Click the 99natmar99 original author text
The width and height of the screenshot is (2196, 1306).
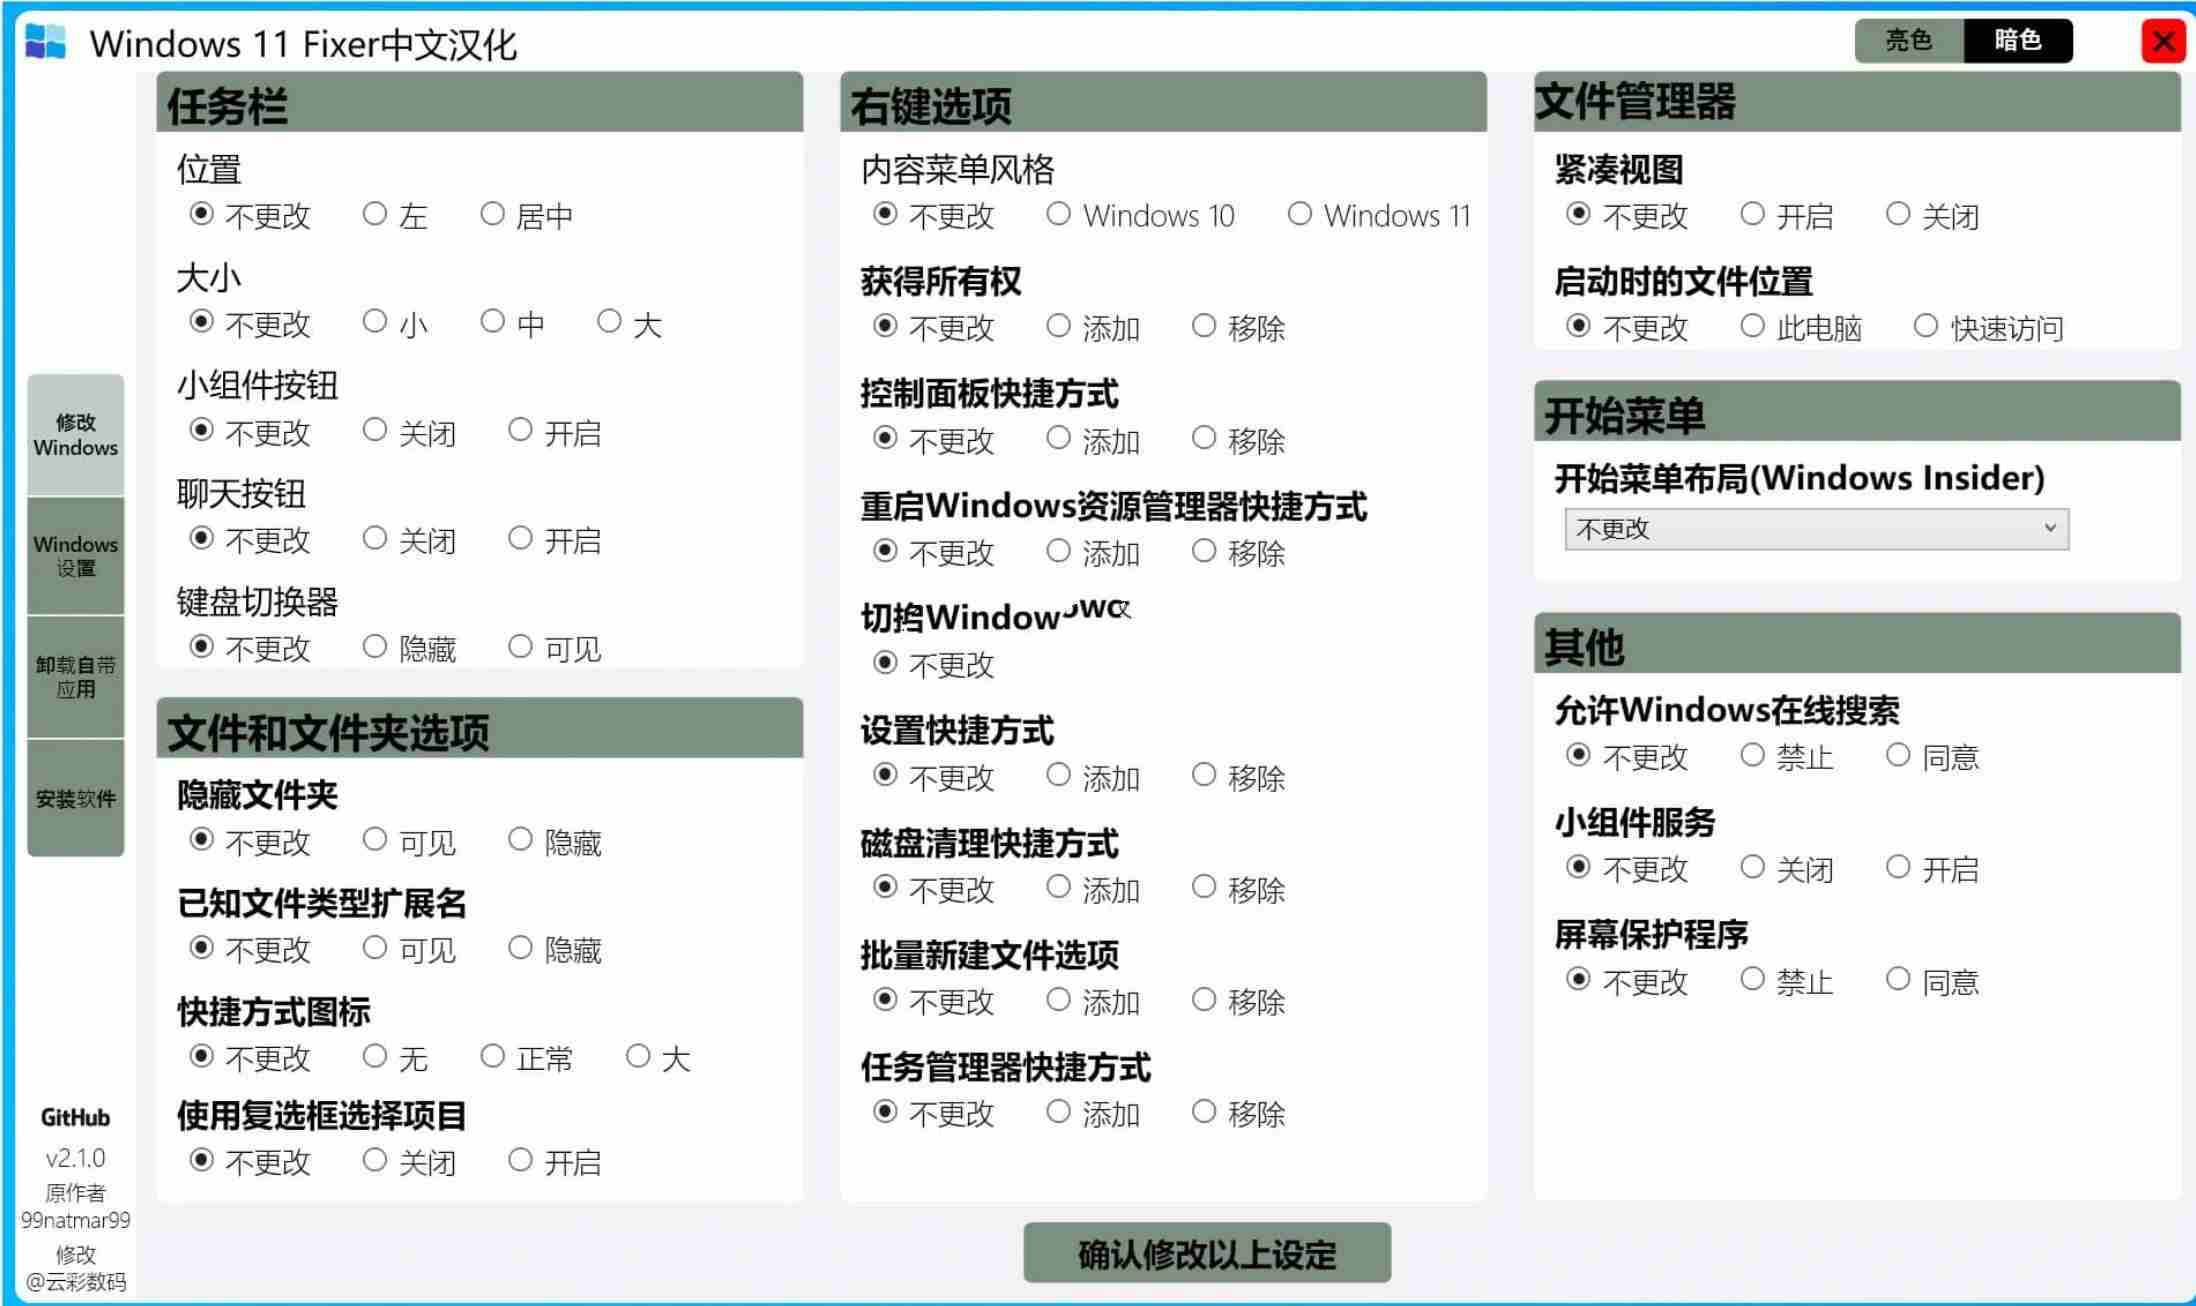point(76,1220)
